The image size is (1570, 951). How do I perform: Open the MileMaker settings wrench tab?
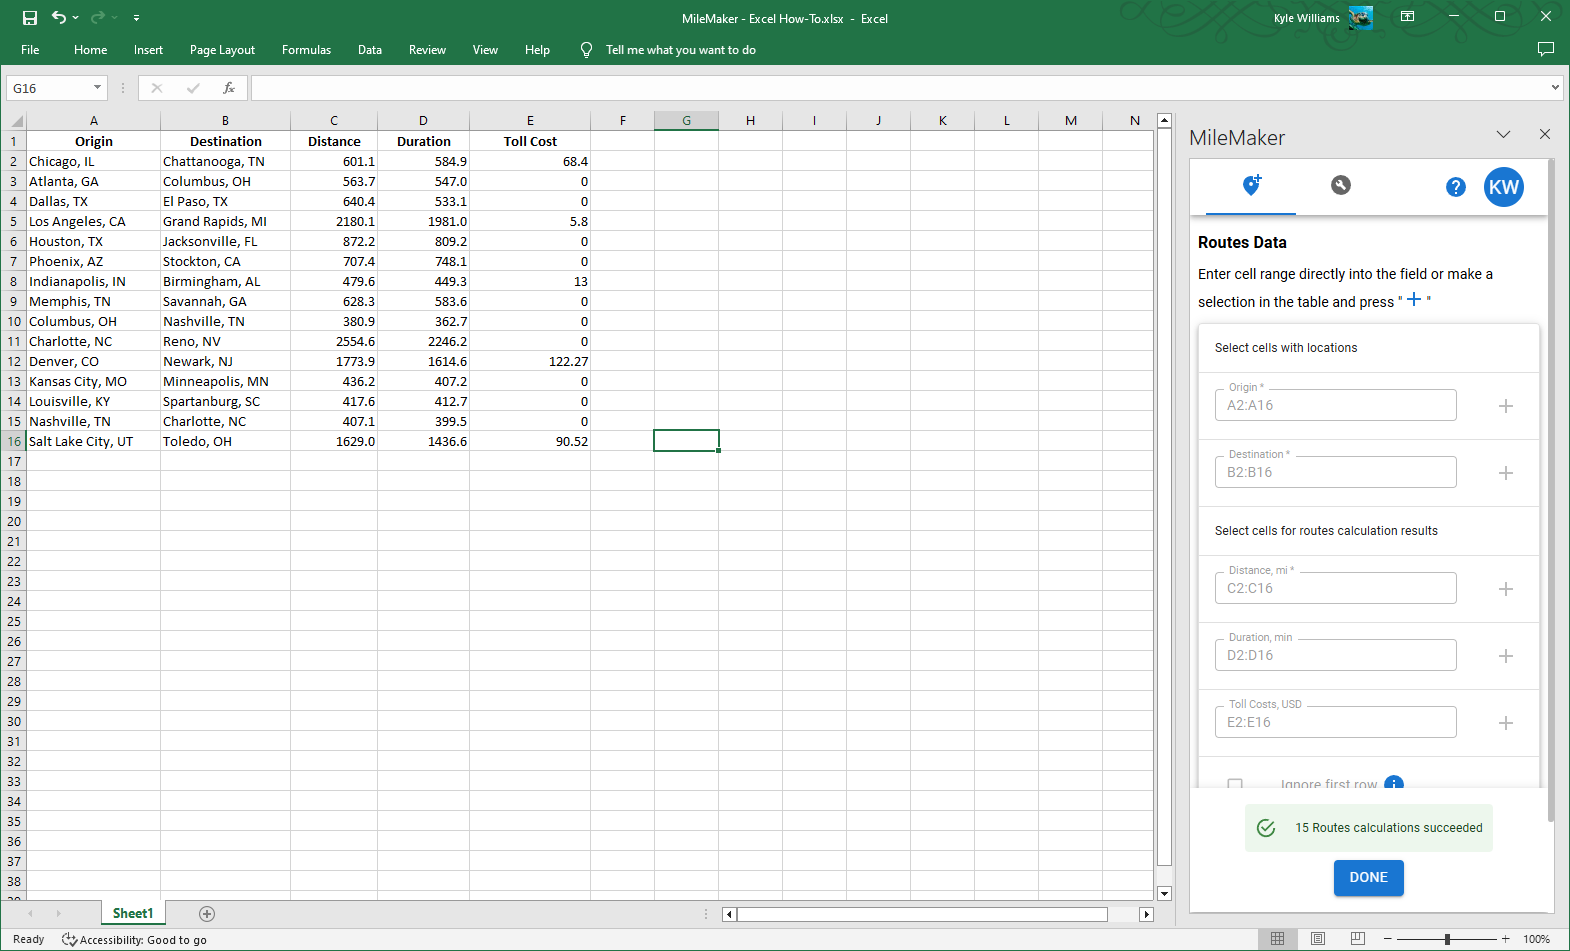1341,185
